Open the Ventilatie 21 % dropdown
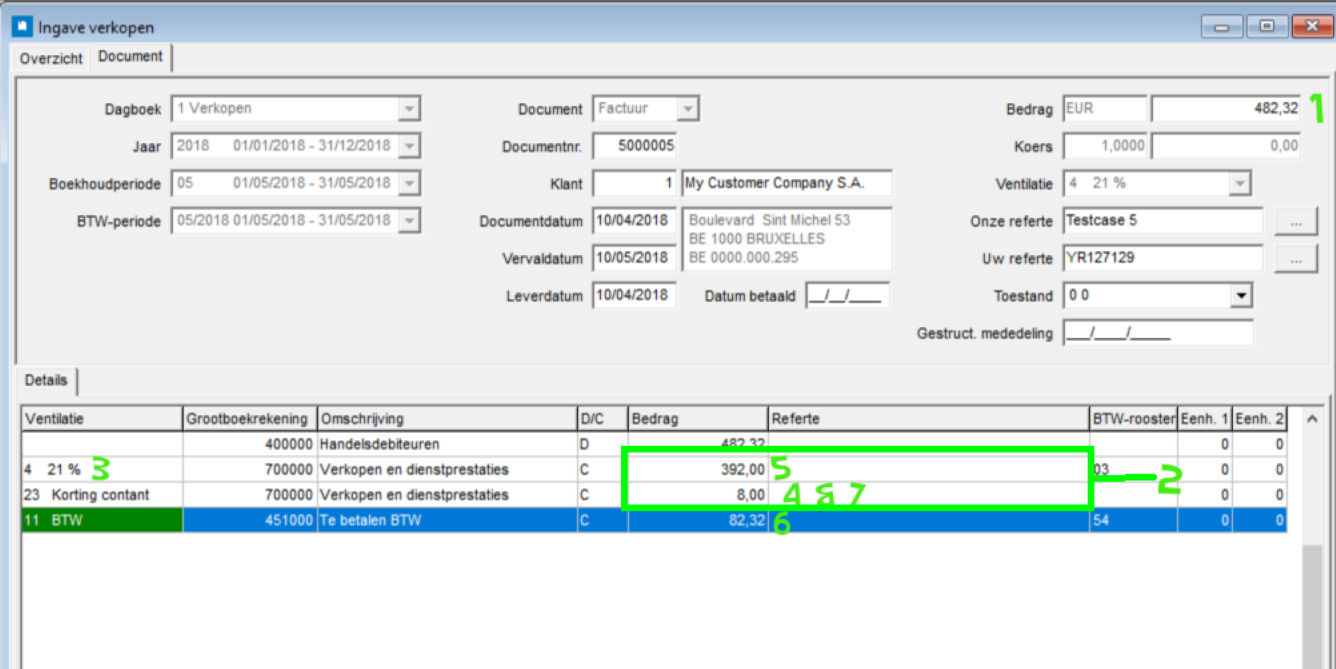1336x669 pixels. pyautogui.click(x=1240, y=183)
